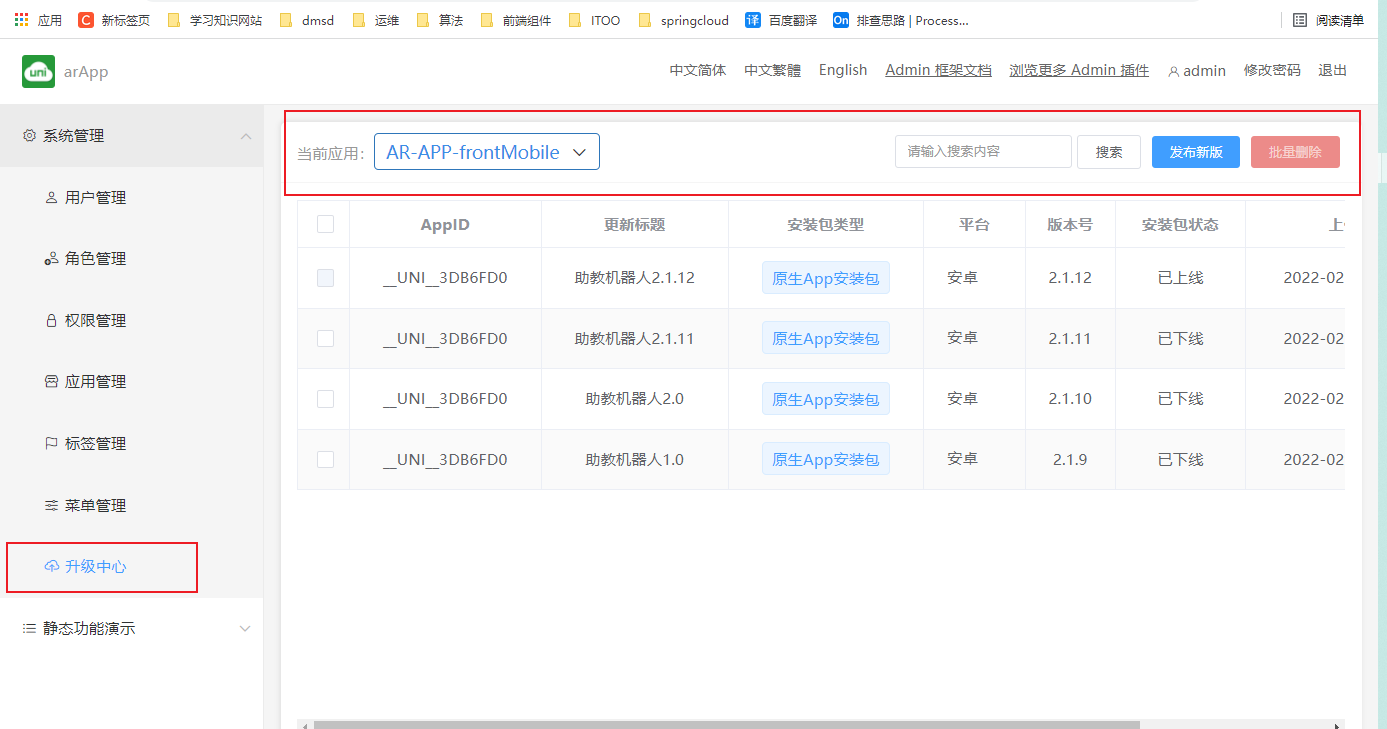Go to 标签管理 in the sidebar
This screenshot has height=729, width=1387.
click(x=95, y=444)
